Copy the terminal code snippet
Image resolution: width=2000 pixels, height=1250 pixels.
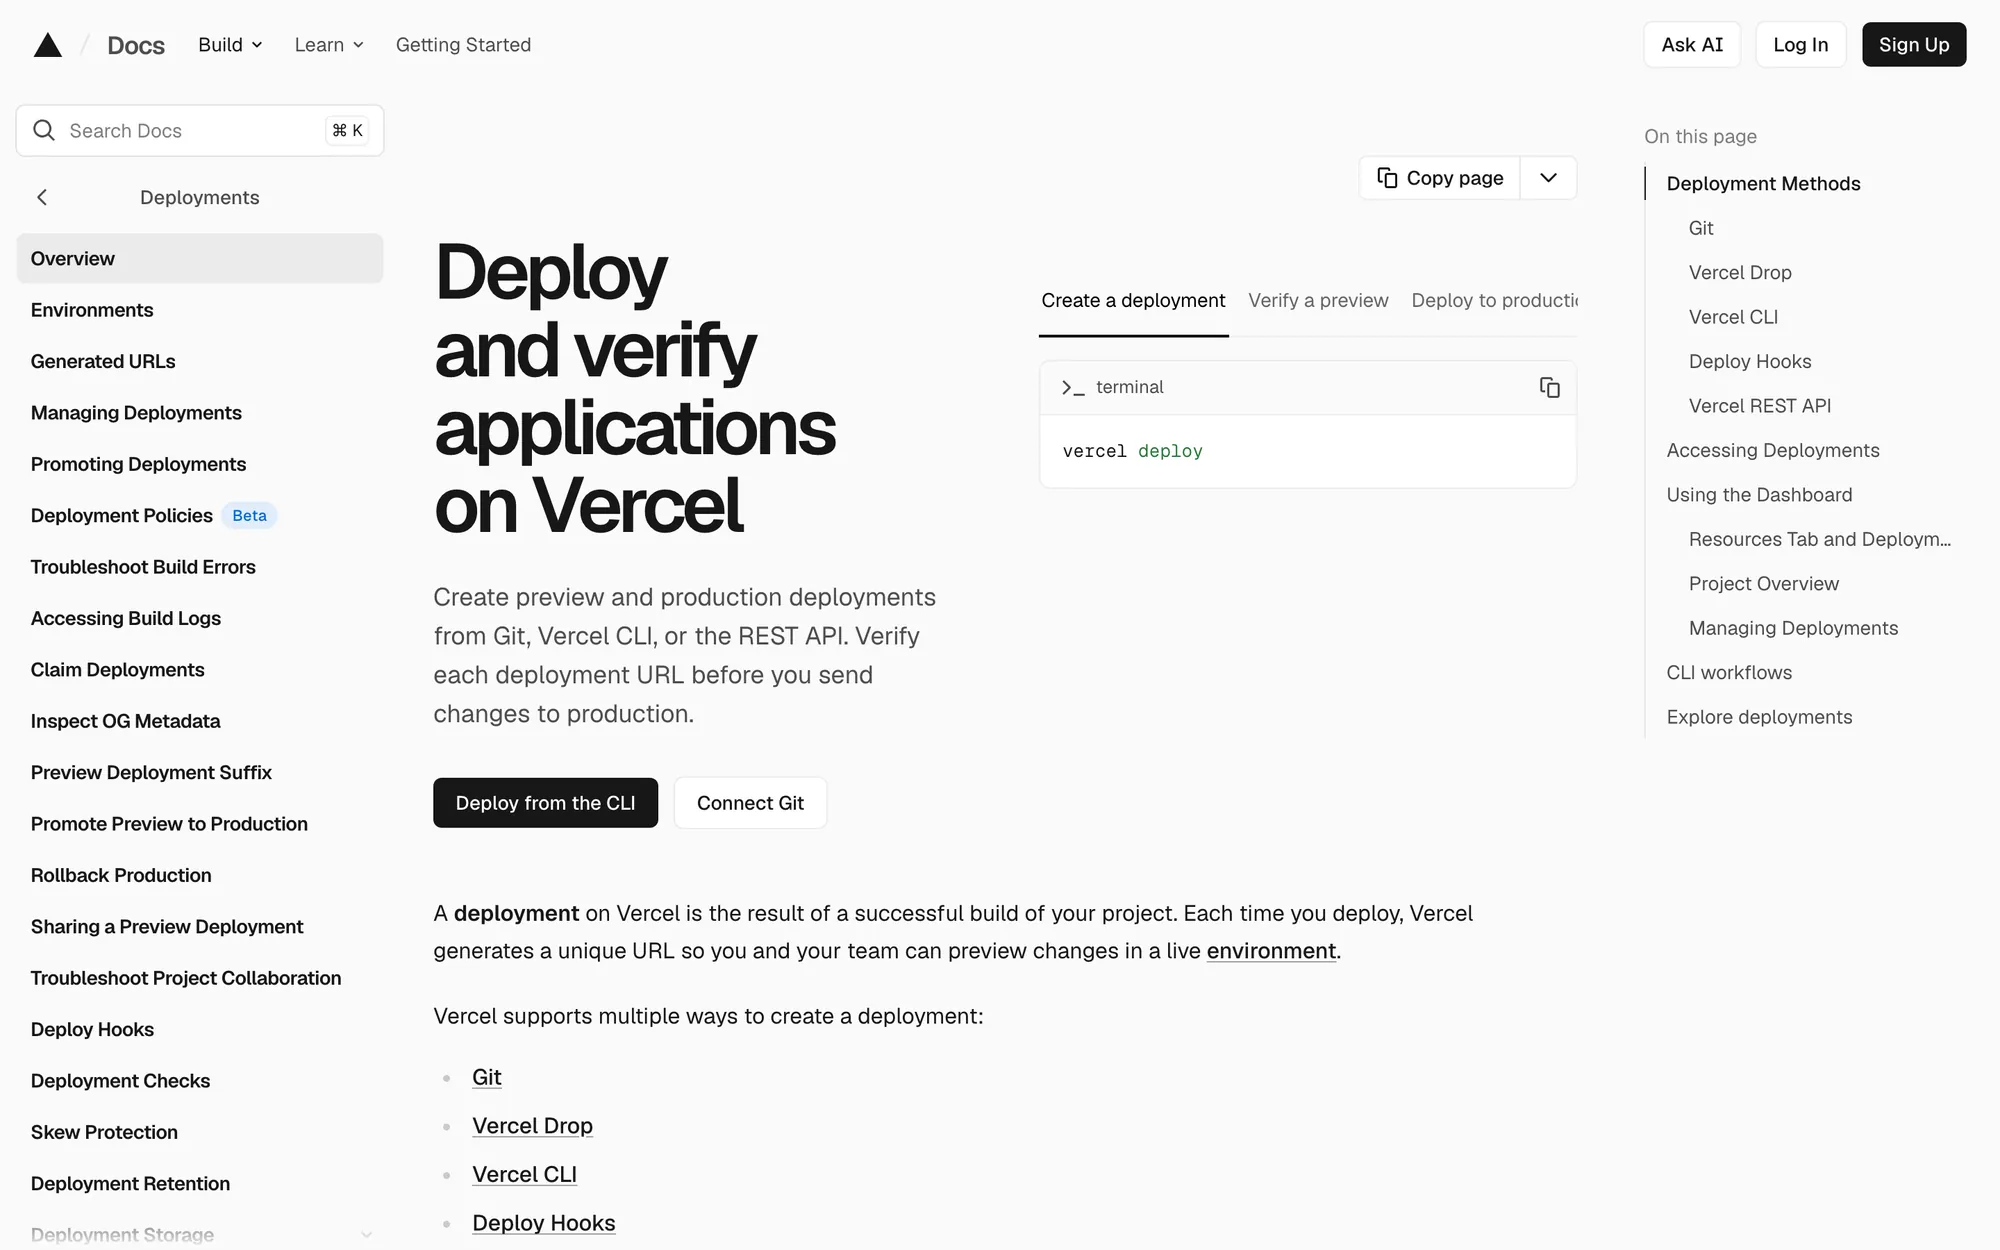click(x=1550, y=387)
